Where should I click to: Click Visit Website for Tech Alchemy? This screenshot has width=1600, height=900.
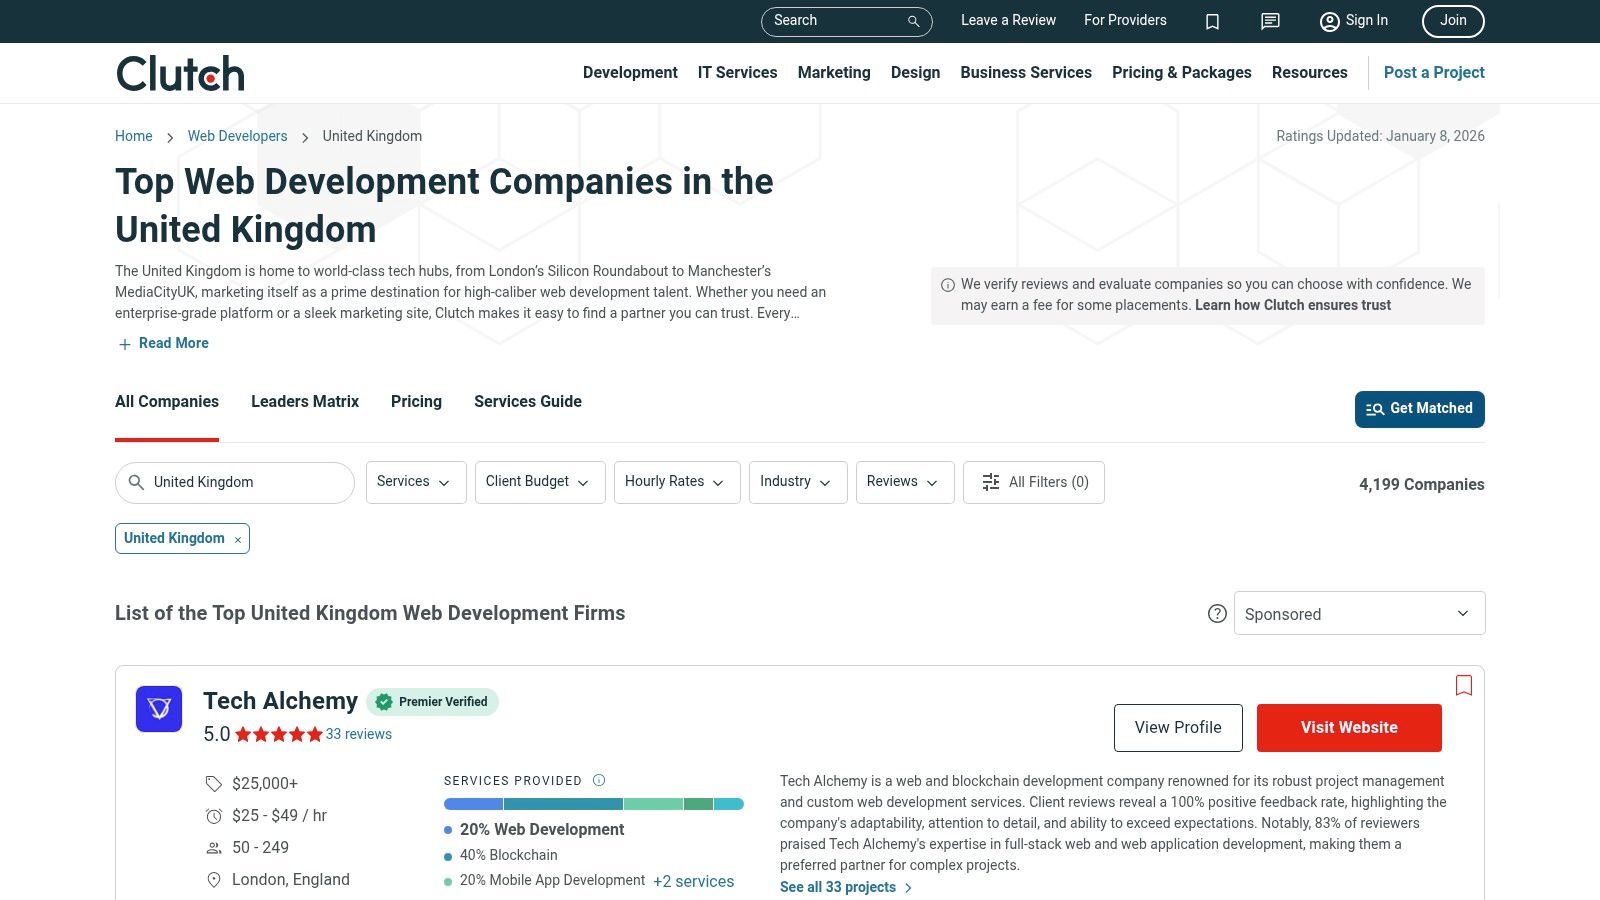point(1349,727)
